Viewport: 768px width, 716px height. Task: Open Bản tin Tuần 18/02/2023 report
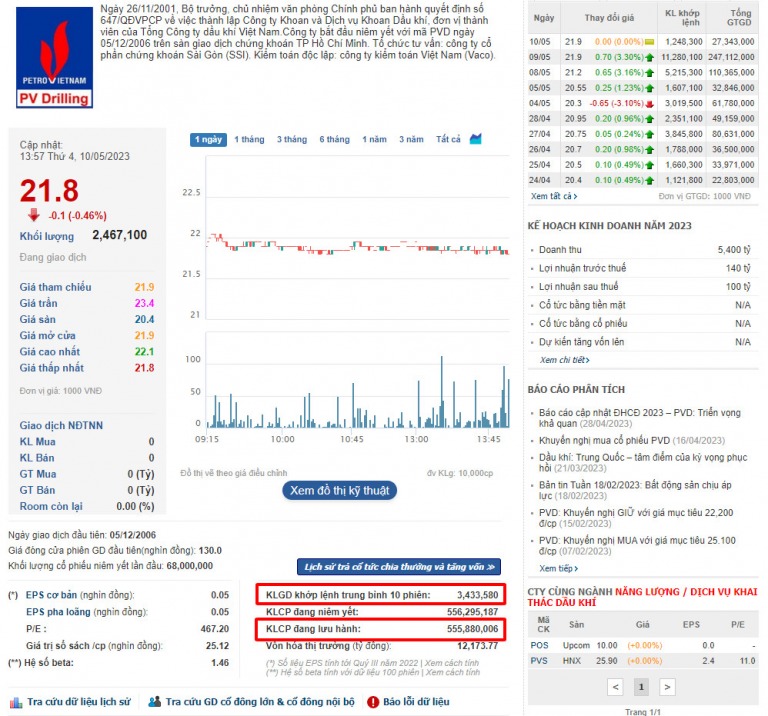pyautogui.click(x=635, y=490)
